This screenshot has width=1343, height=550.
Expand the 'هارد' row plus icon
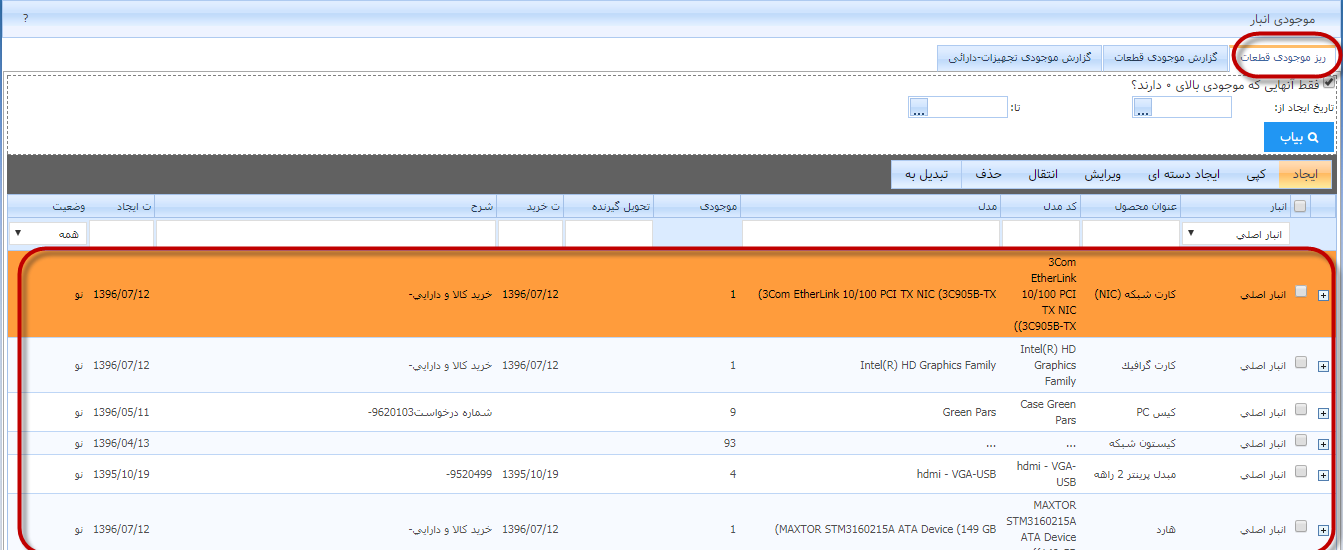pos(1324,530)
